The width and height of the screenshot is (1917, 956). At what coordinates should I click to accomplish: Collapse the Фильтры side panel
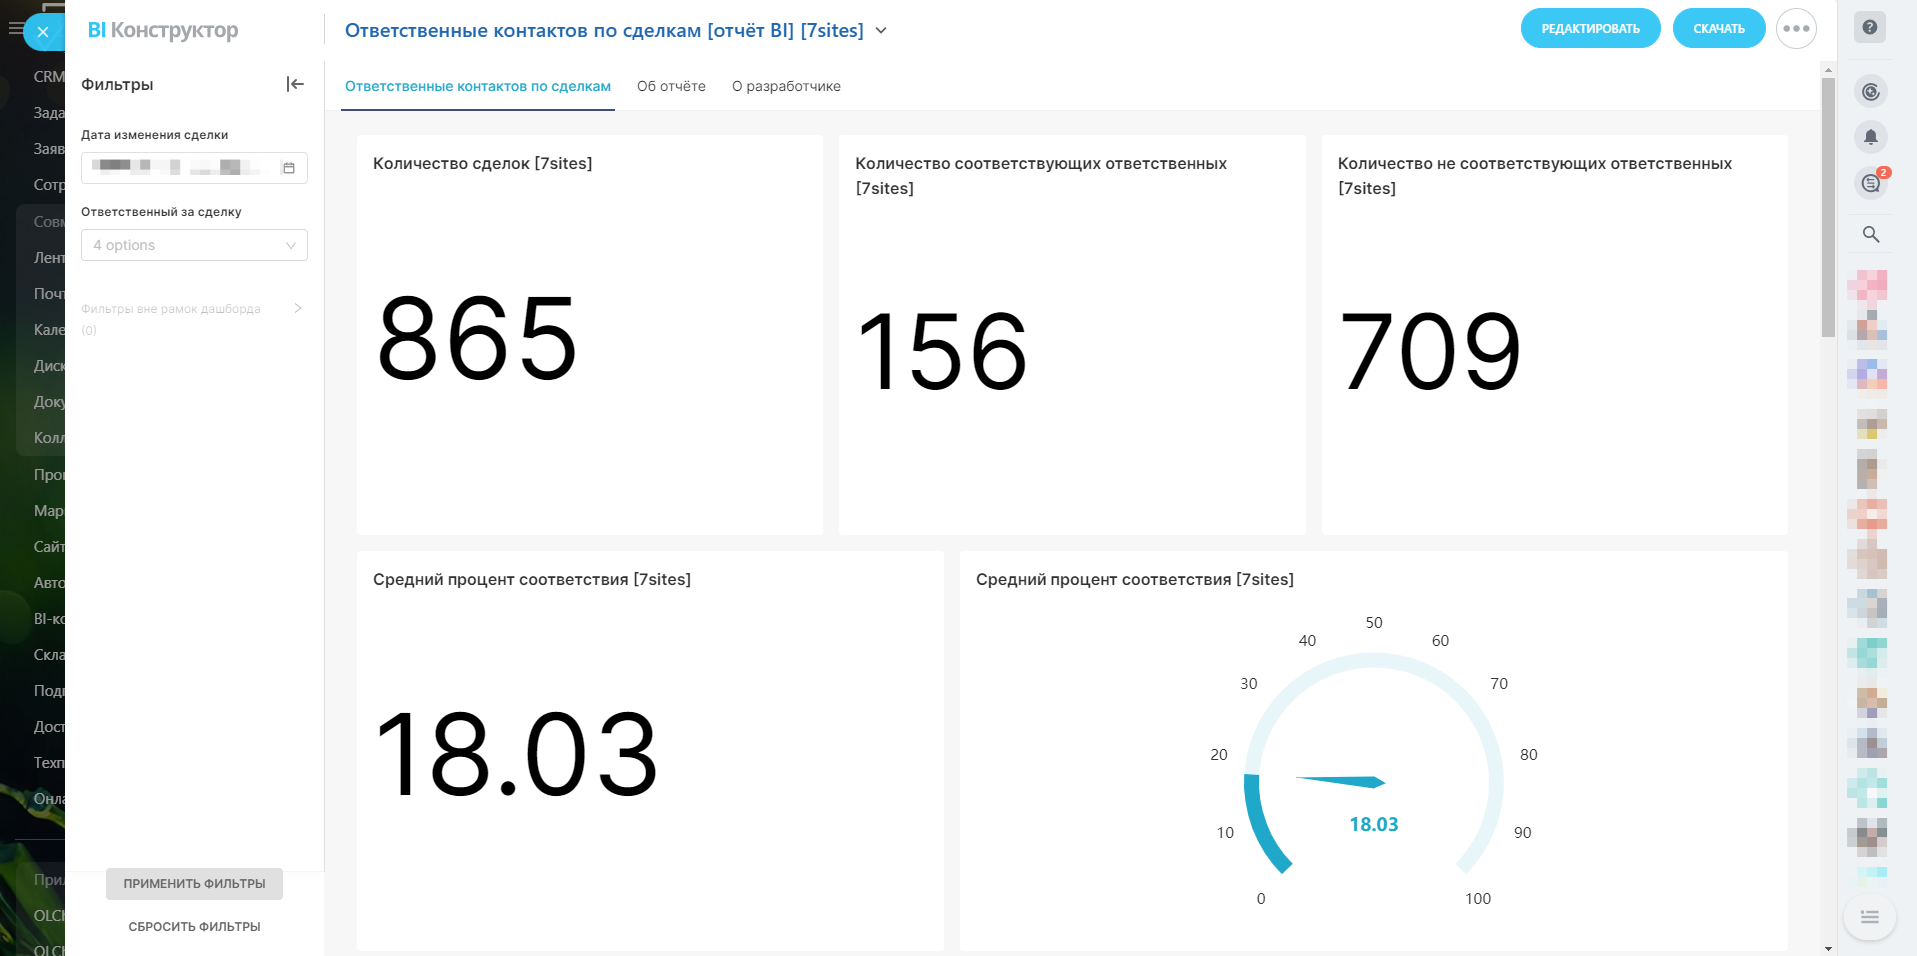[x=295, y=84]
